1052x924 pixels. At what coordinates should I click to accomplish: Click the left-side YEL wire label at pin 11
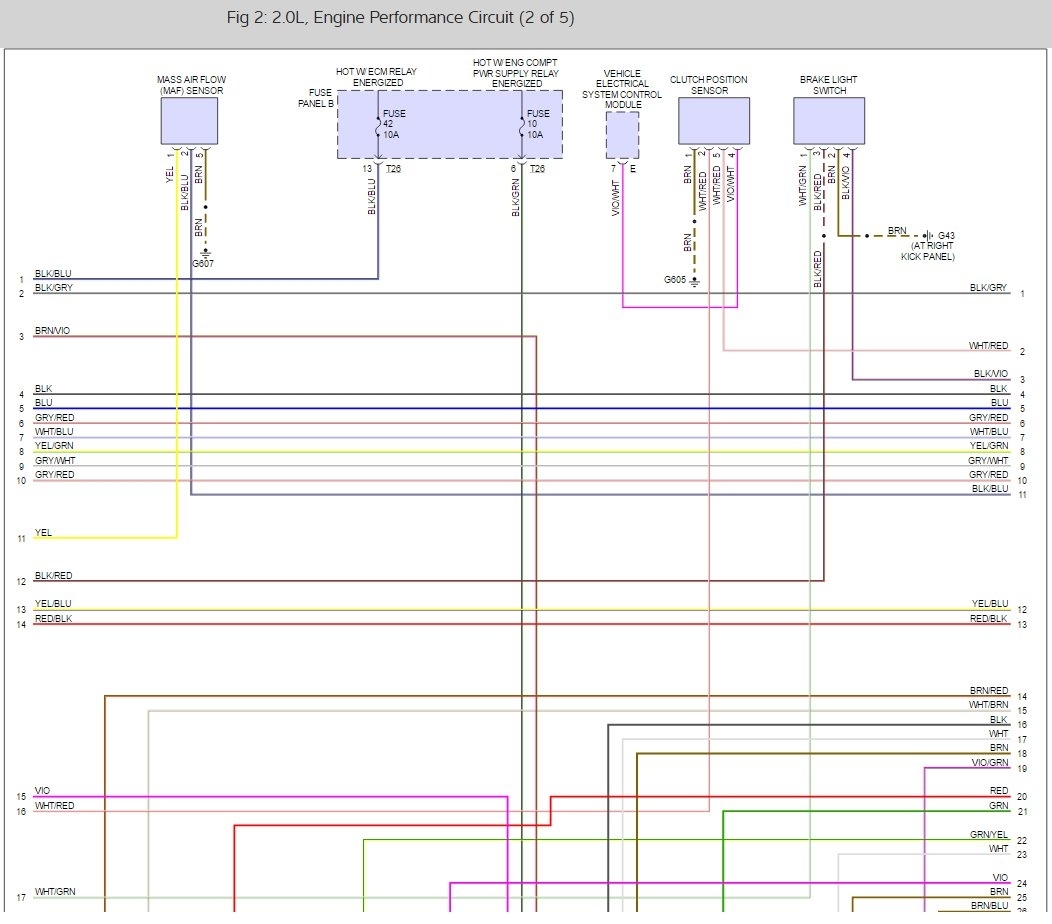(43, 532)
